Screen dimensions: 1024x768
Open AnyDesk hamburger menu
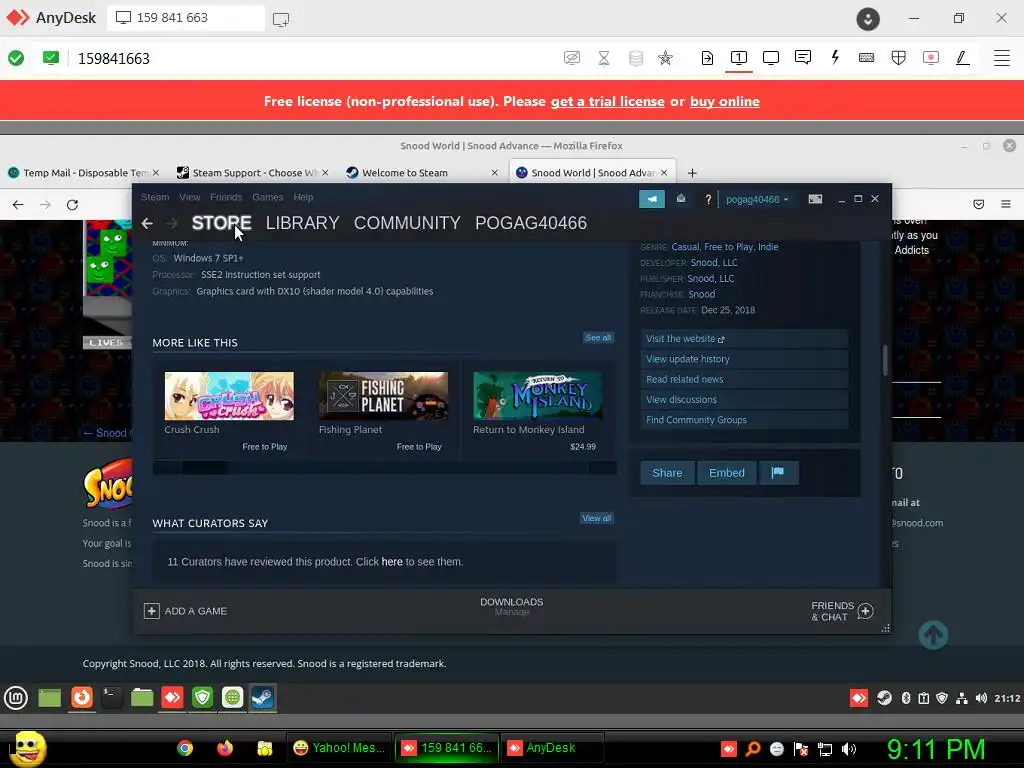pos(1002,58)
